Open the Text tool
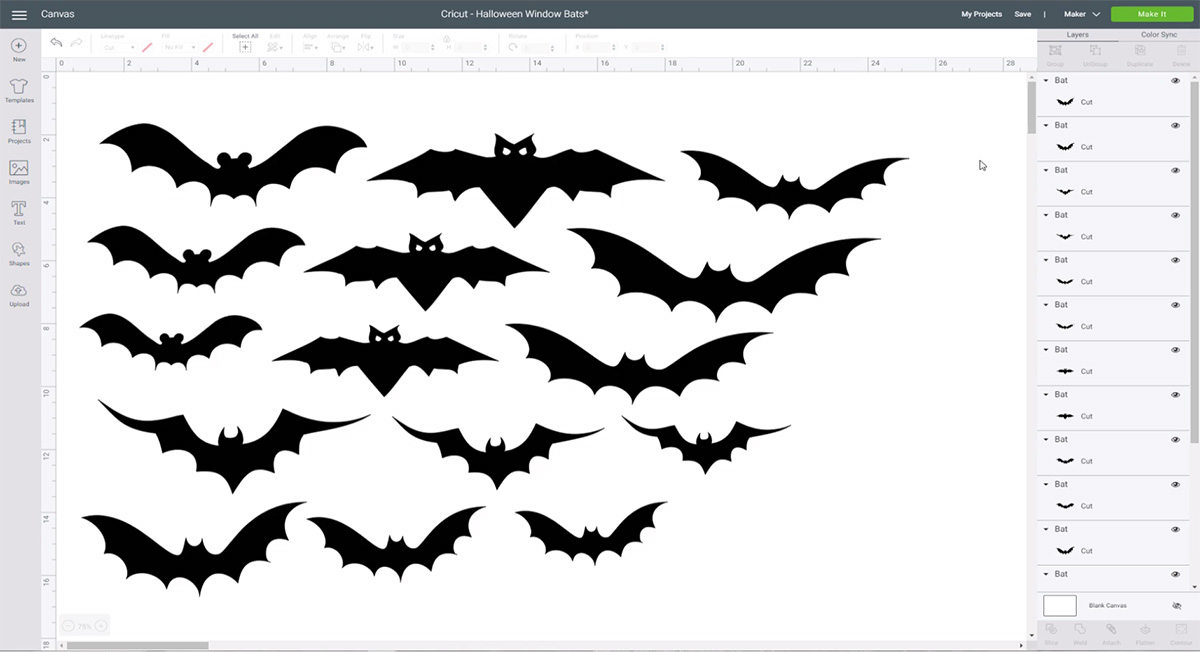 (18, 210)
